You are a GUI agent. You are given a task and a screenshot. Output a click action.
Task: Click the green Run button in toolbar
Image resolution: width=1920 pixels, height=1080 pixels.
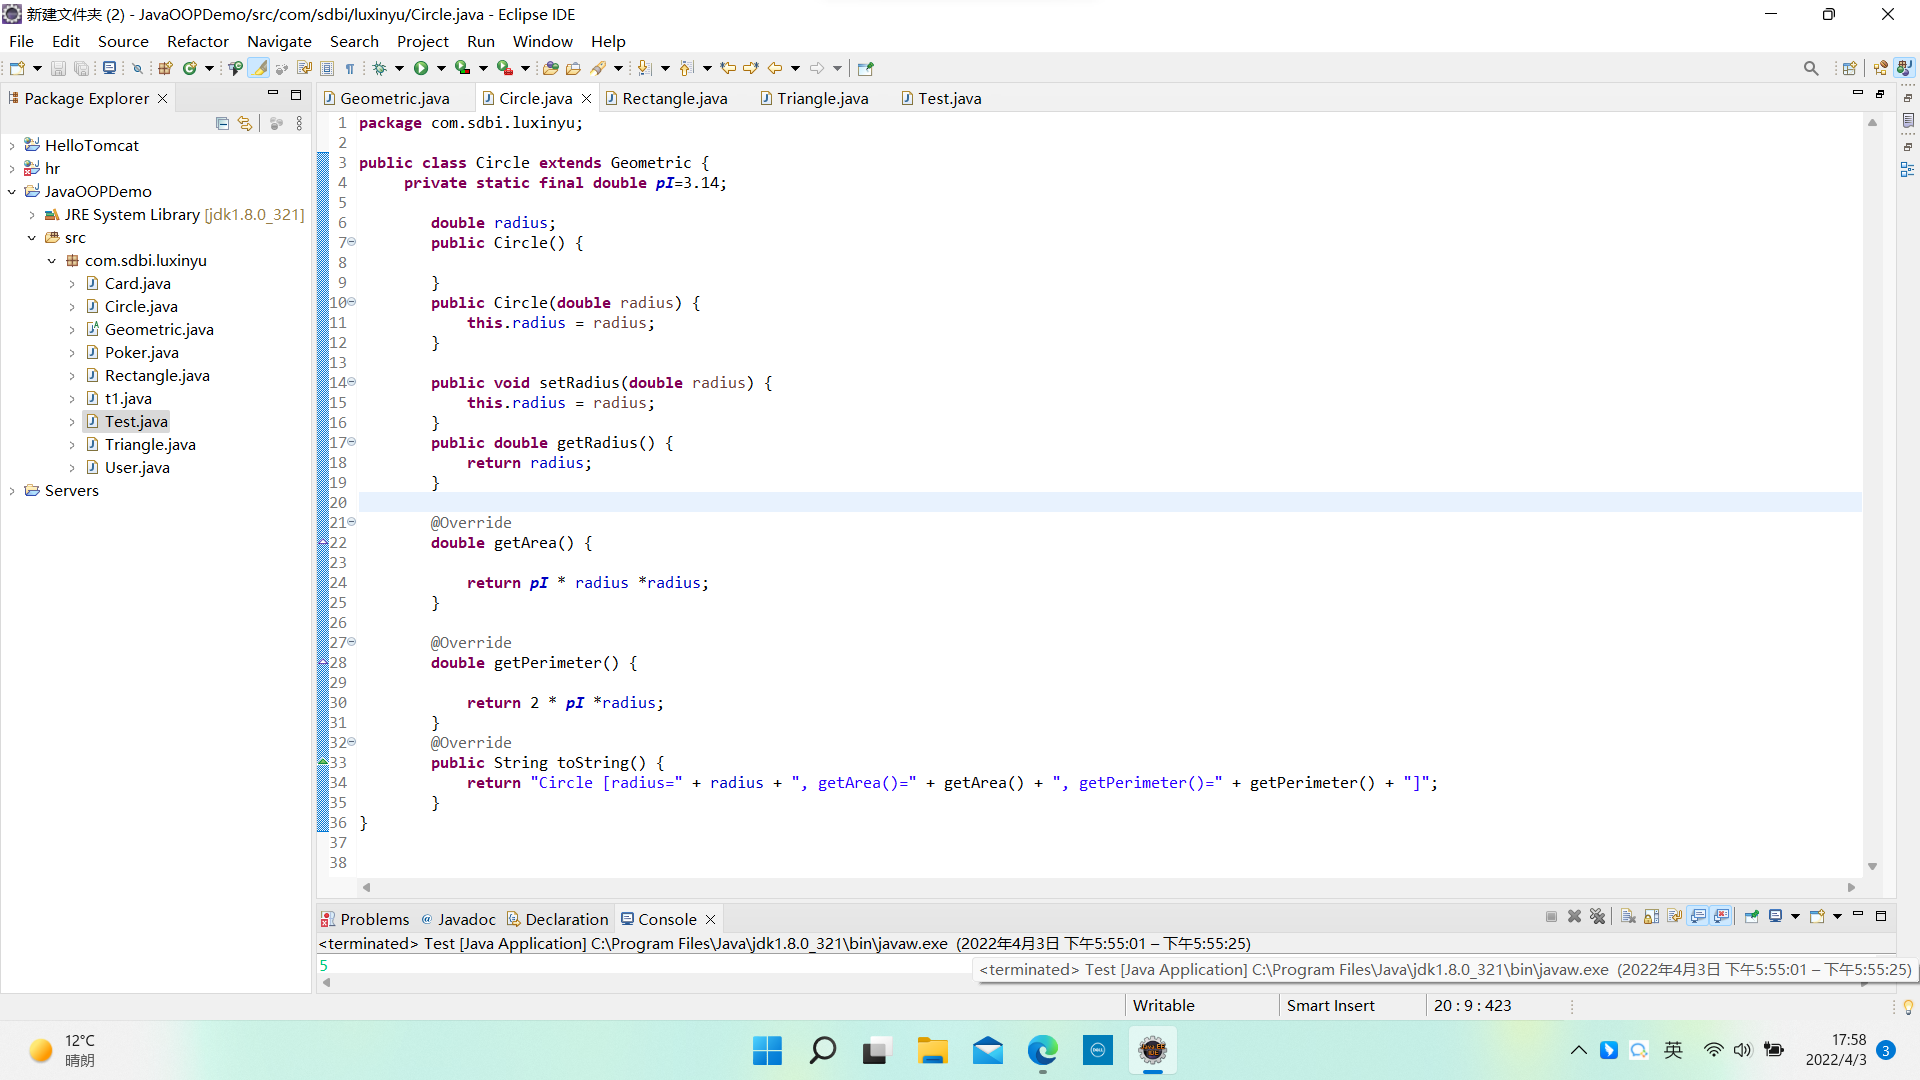point(421,68)
